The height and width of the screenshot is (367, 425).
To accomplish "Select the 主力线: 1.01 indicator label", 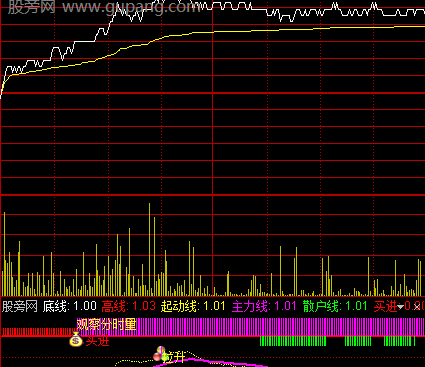I will point(264,306).
